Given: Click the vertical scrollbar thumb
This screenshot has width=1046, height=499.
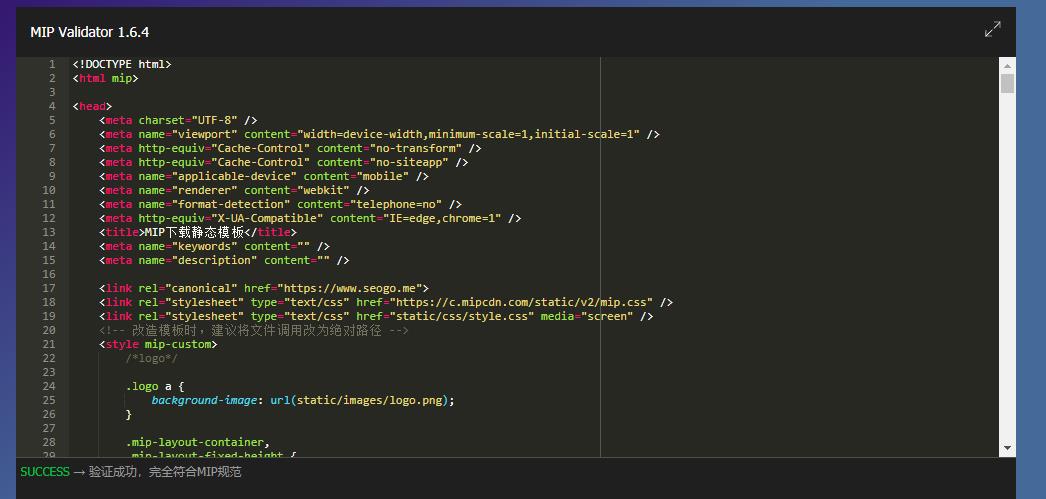Looking at the screenshot, I should pyautogui.click(x=1007, y=83).
